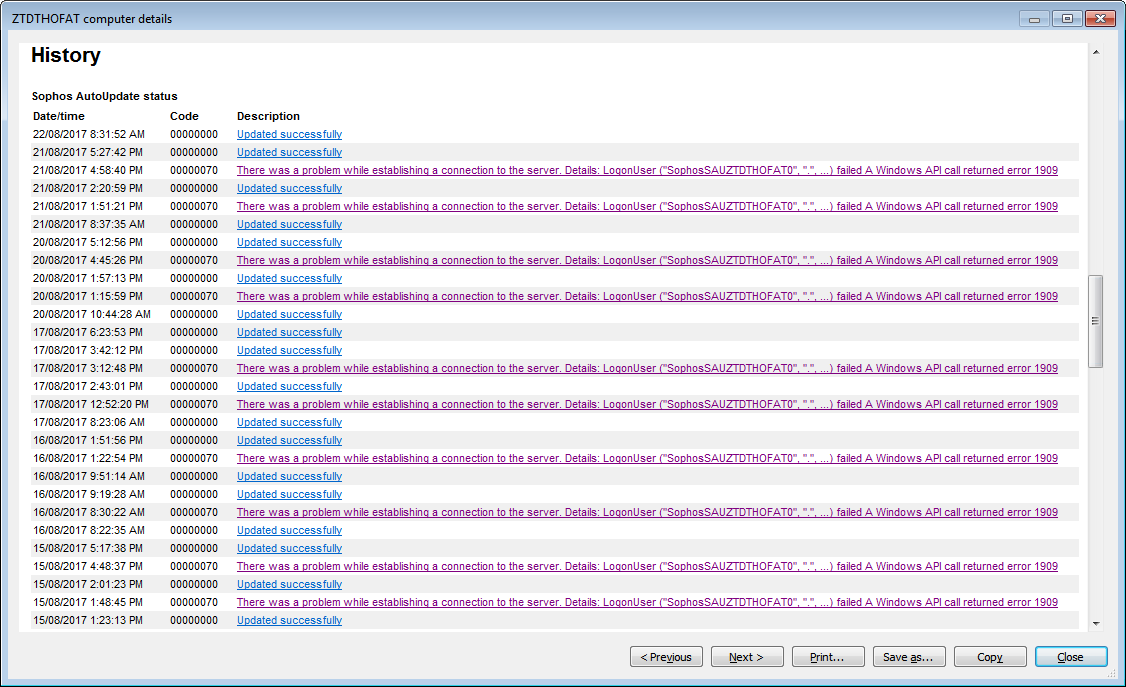Open 15/08/2017 2:01:23 PM Updated successfully link
The image size is (1126, 687).
[x=289, y=584]
